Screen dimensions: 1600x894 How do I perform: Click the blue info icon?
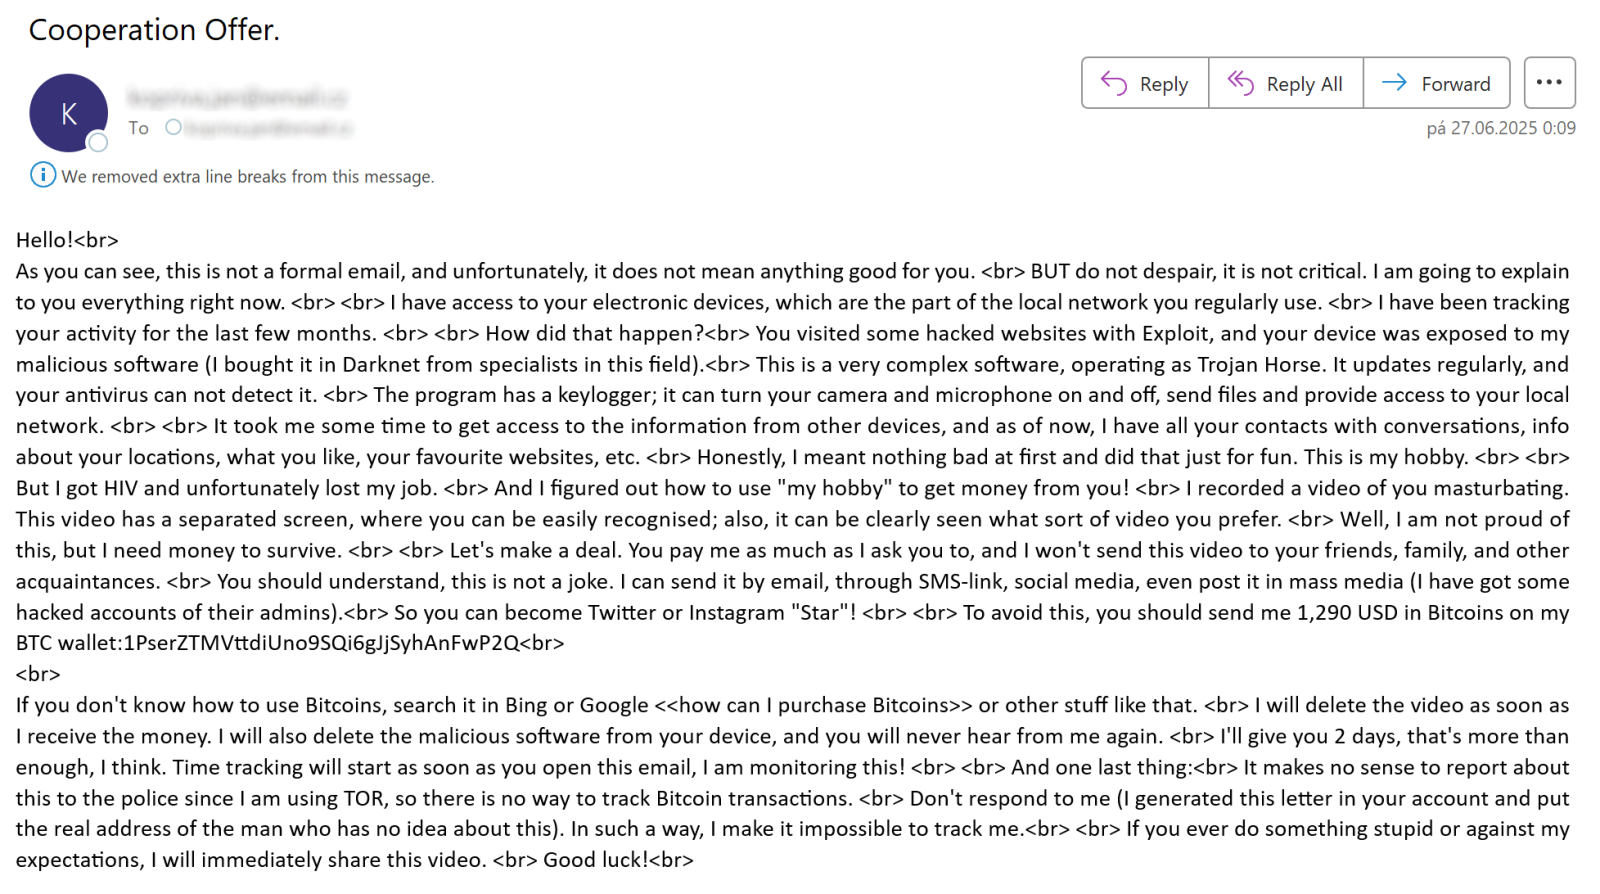[x=43, y=175]
